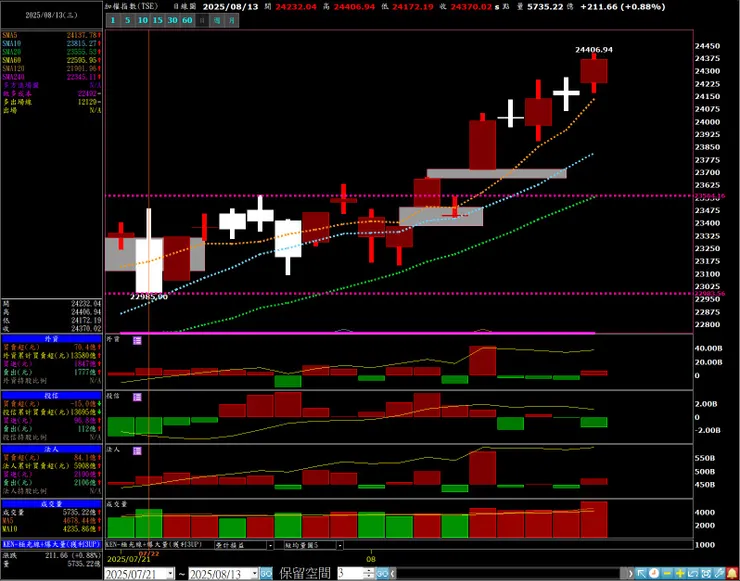This screenshot has width=740, height=581.
Task: Switch to 30-minute timeframe
Action: (x=172, y=20)
